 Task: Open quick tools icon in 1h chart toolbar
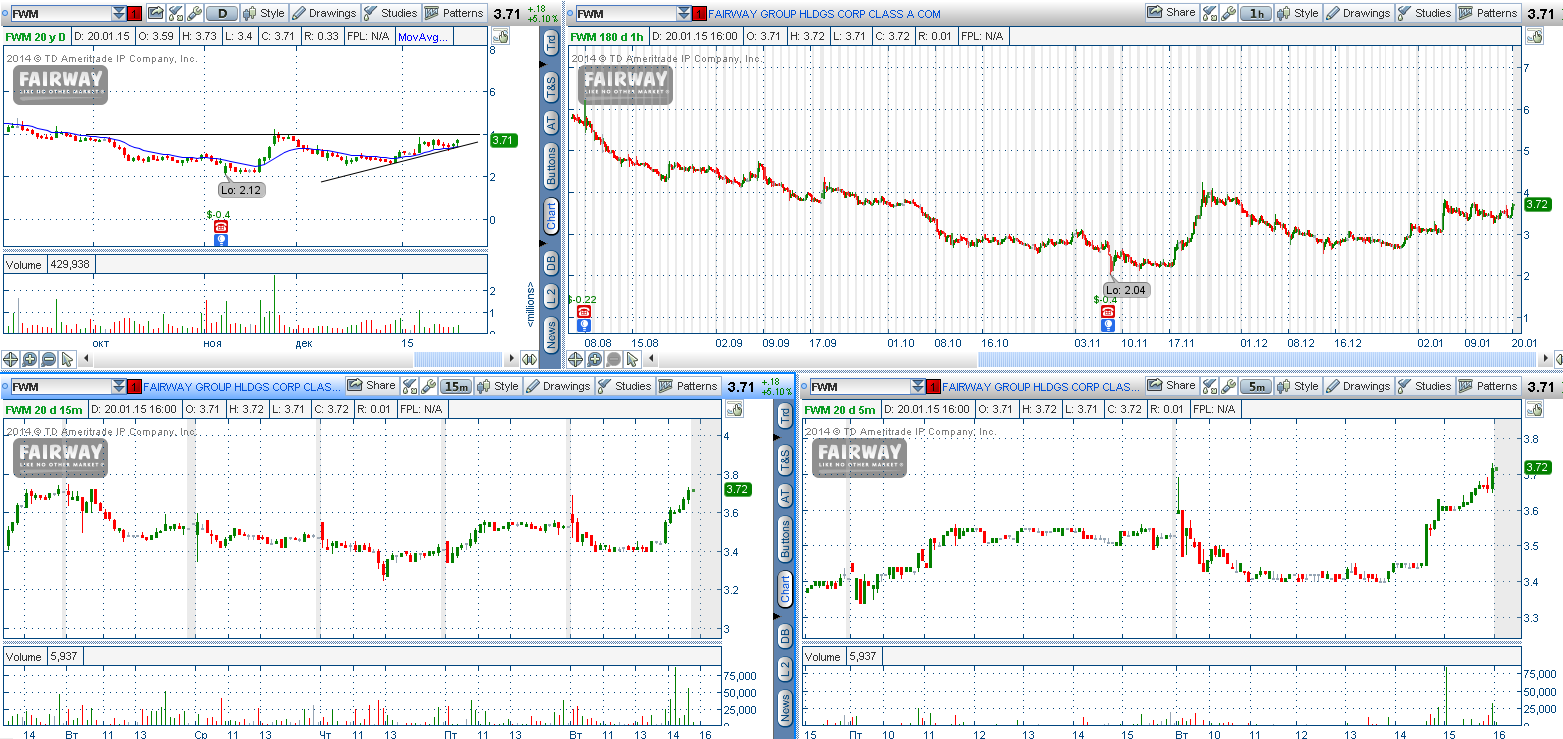click(x=1208, y=13)
